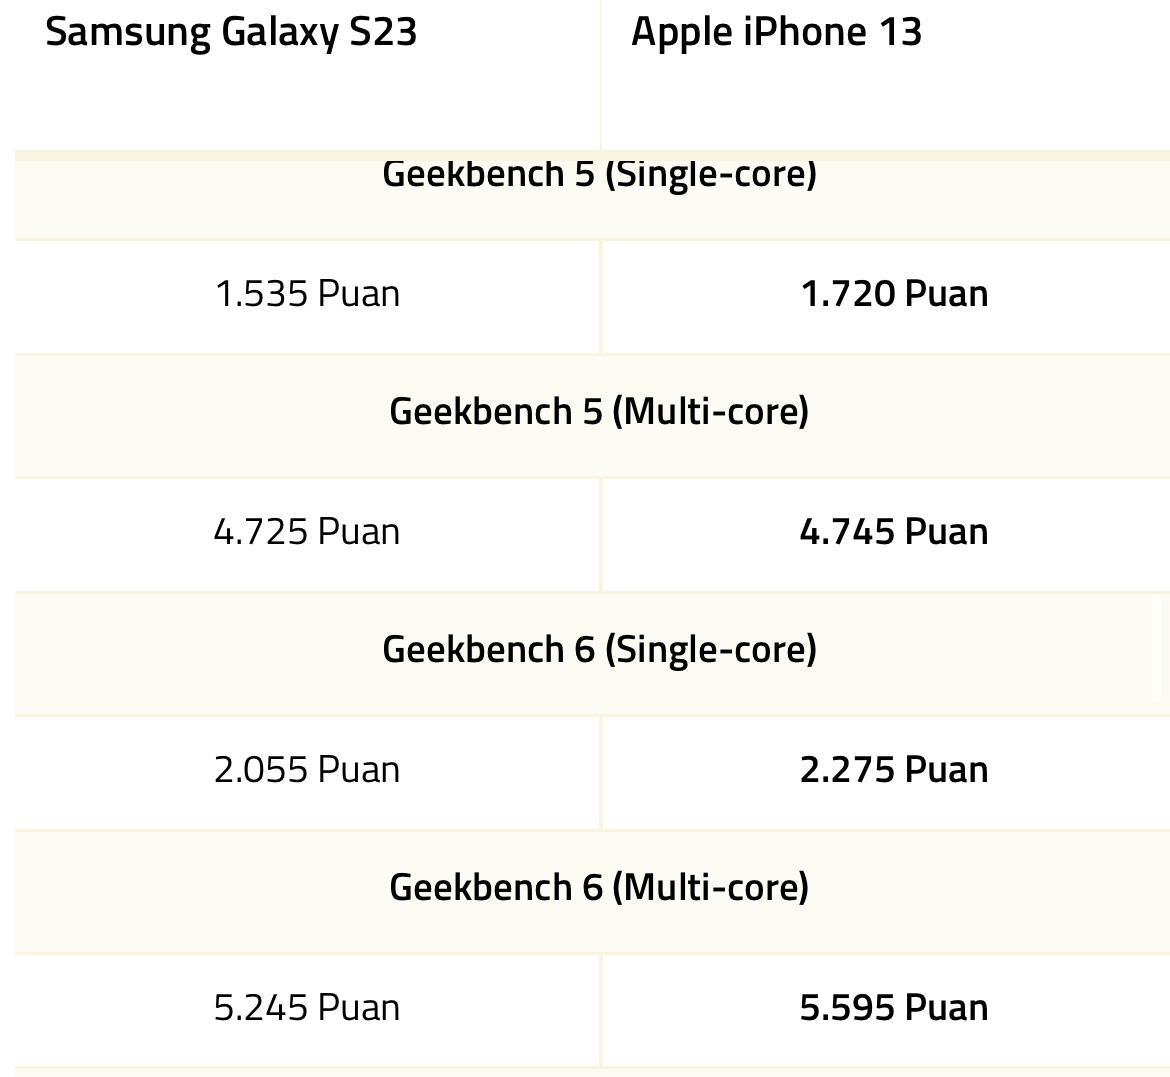The width and height of the screenshot is (1170, 1077).
Task: Select the Geekbench 5 (Single-core) section heading
Action: point(599,175)
